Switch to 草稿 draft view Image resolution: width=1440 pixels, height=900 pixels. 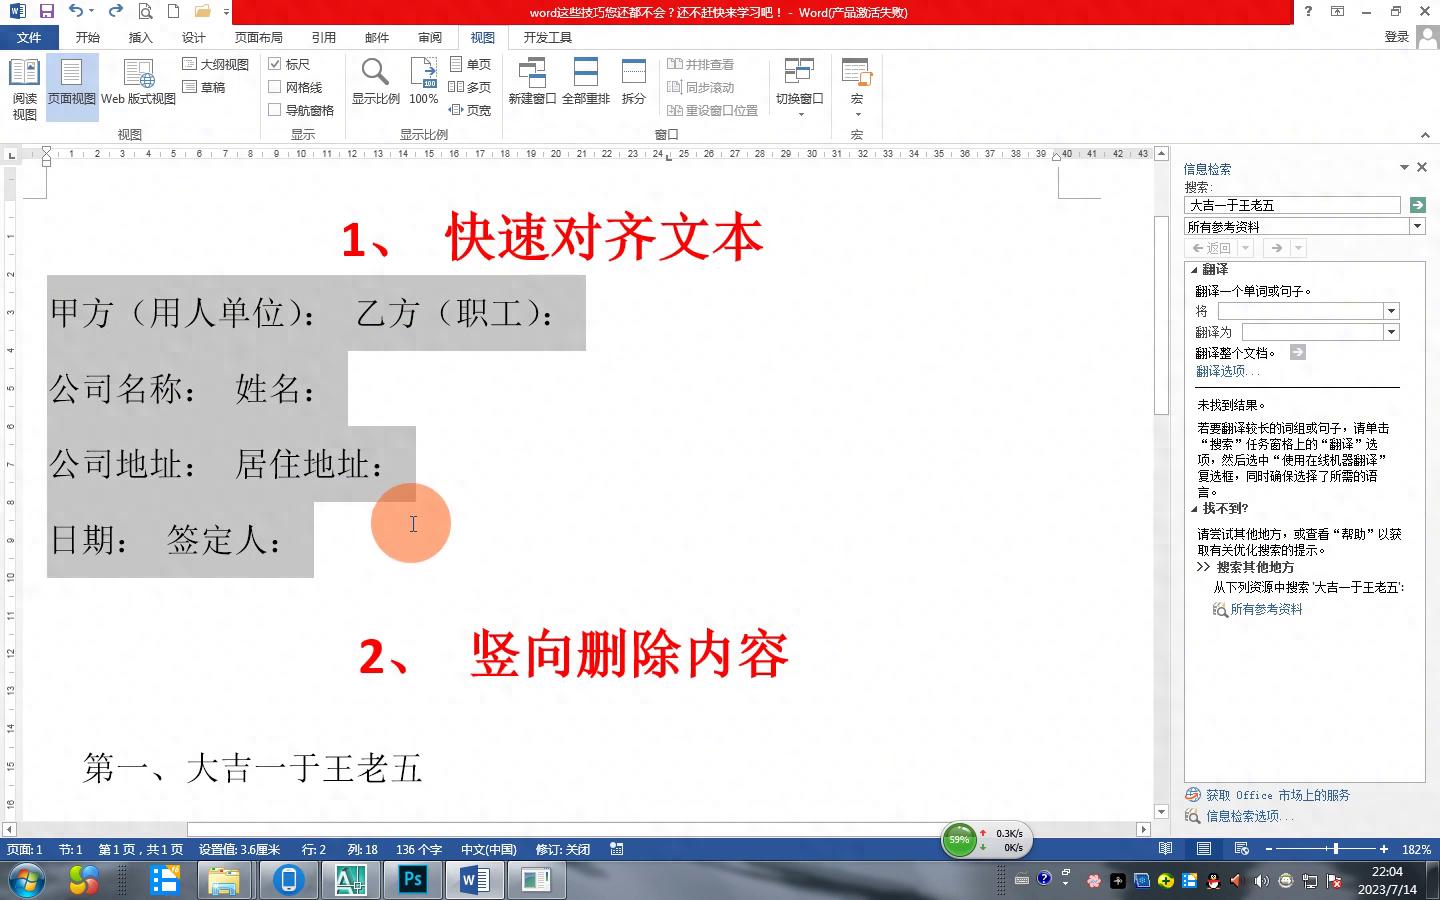(x=204, y=87)
